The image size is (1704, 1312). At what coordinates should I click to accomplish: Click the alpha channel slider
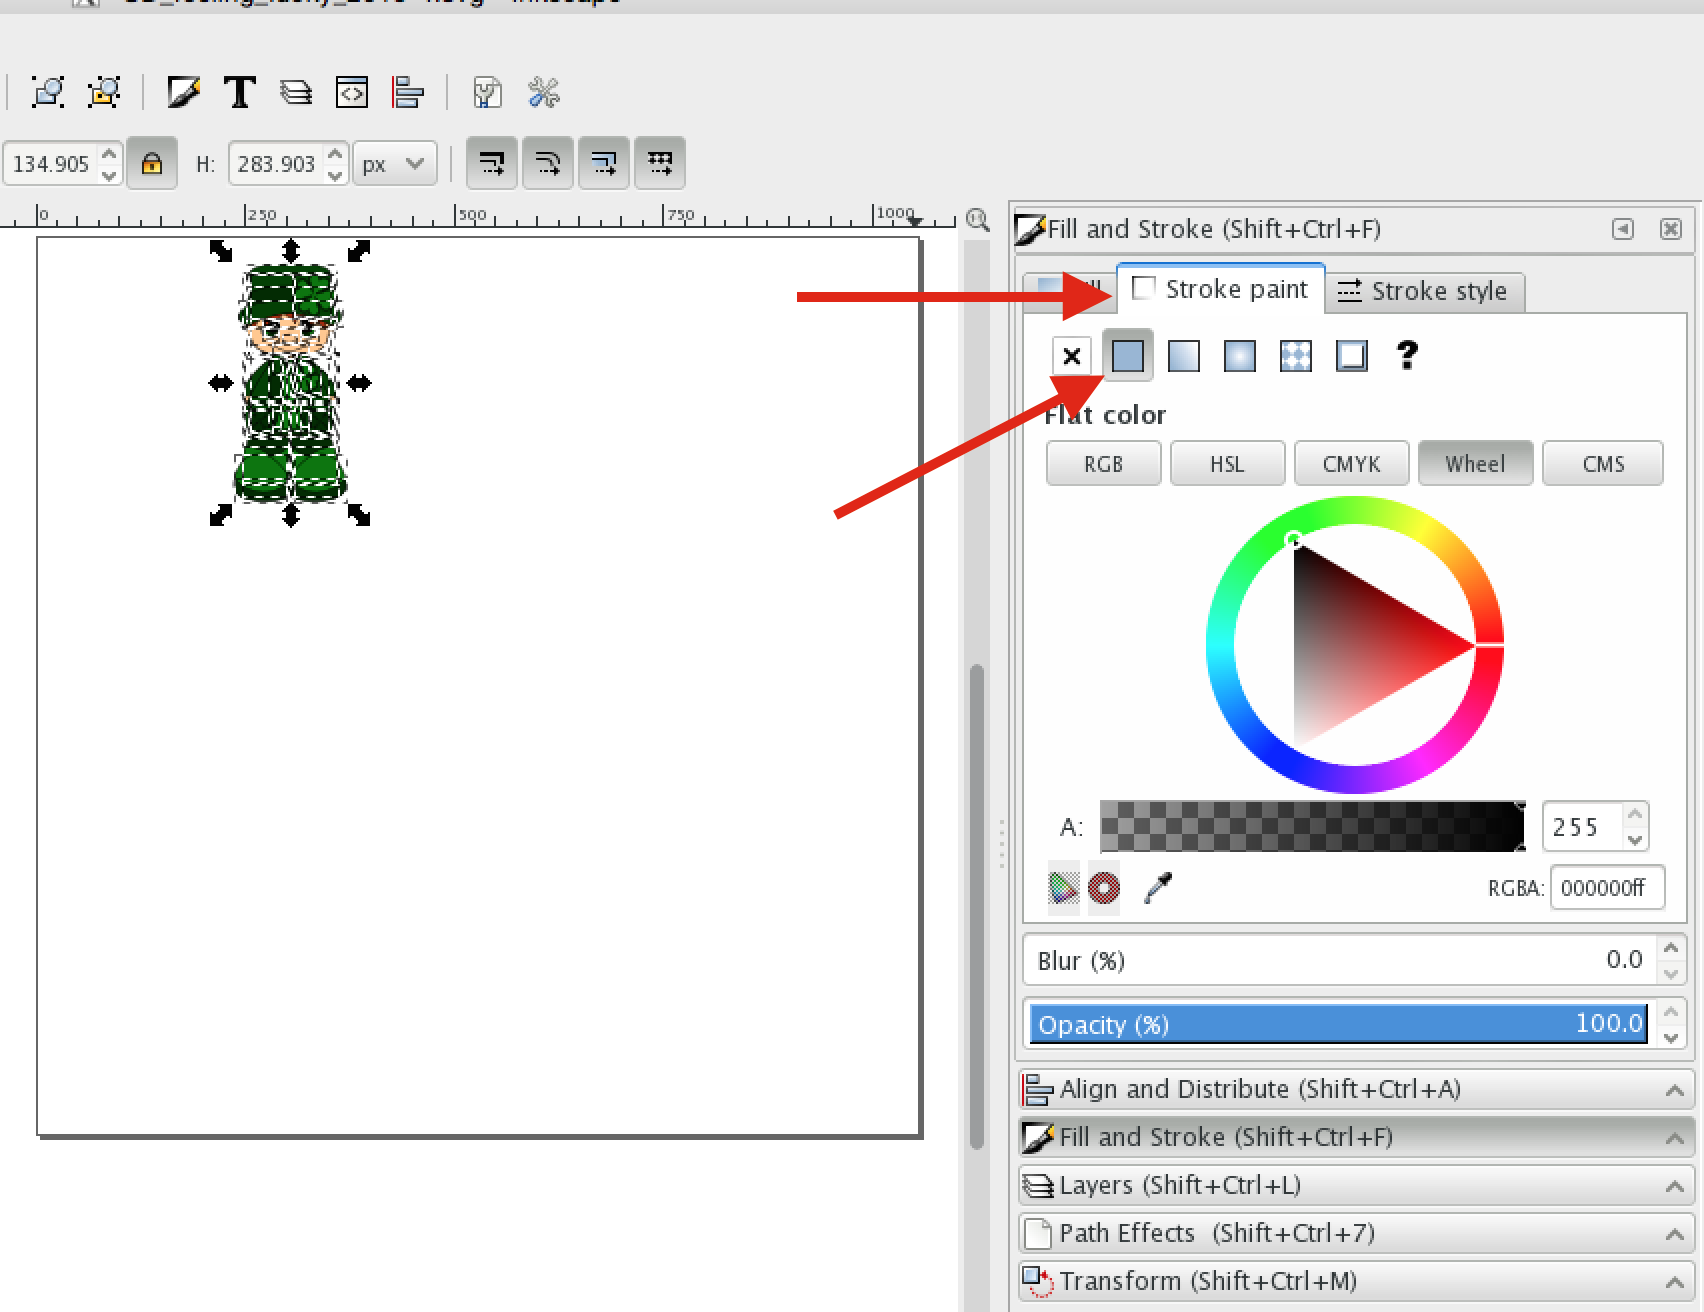(1313, 826)
